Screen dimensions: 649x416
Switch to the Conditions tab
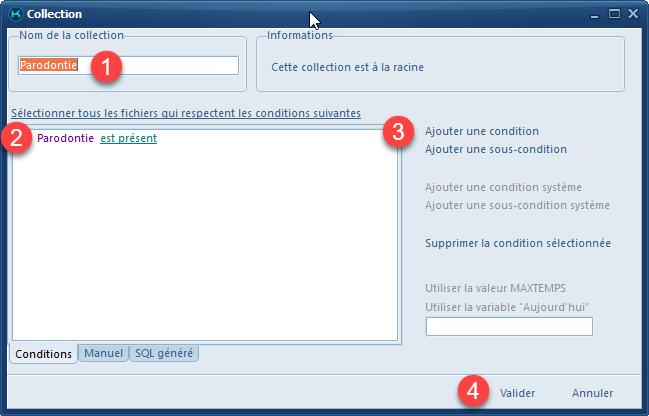pos(44,354)
